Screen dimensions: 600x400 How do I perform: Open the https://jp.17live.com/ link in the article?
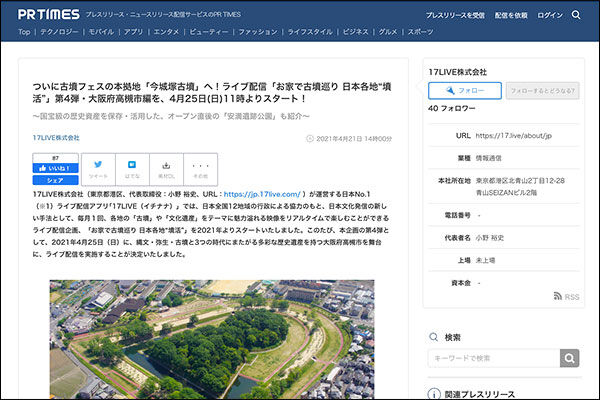[x=262, y=194]
